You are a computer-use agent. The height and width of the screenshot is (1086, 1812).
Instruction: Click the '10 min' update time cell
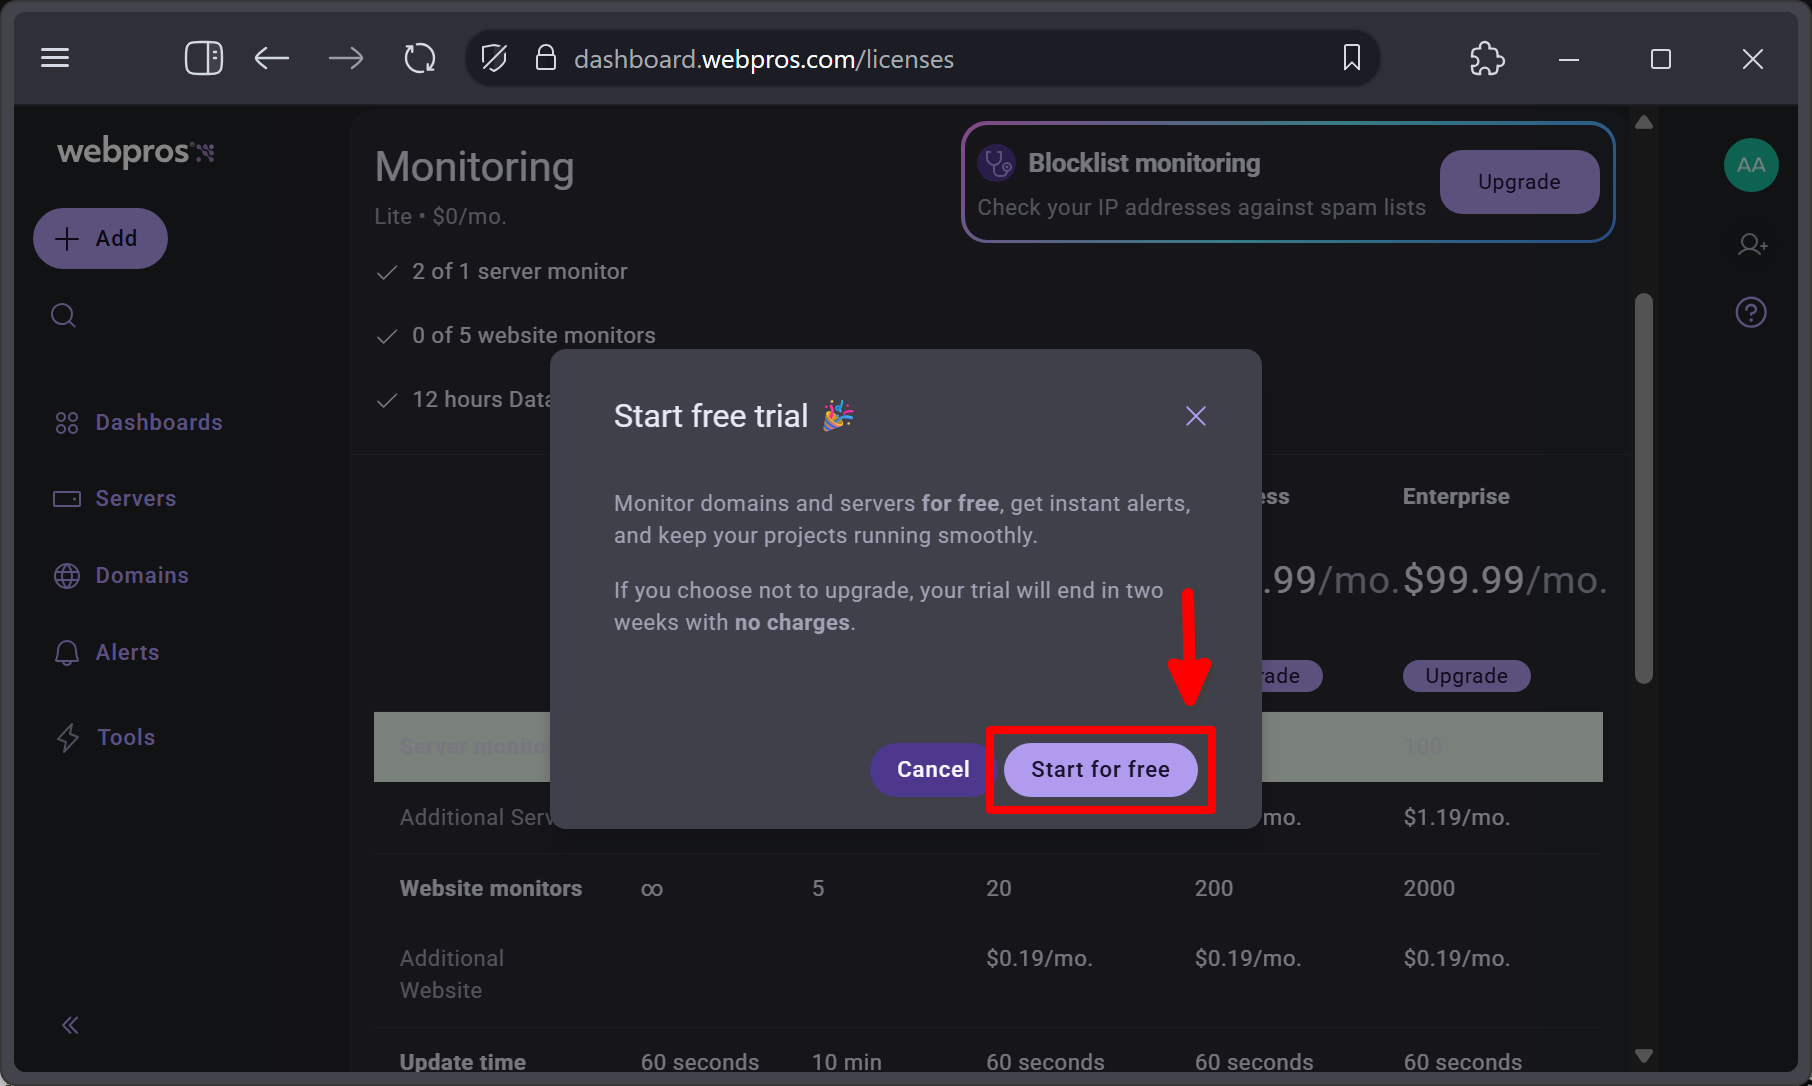click(x=846, y=1062)
